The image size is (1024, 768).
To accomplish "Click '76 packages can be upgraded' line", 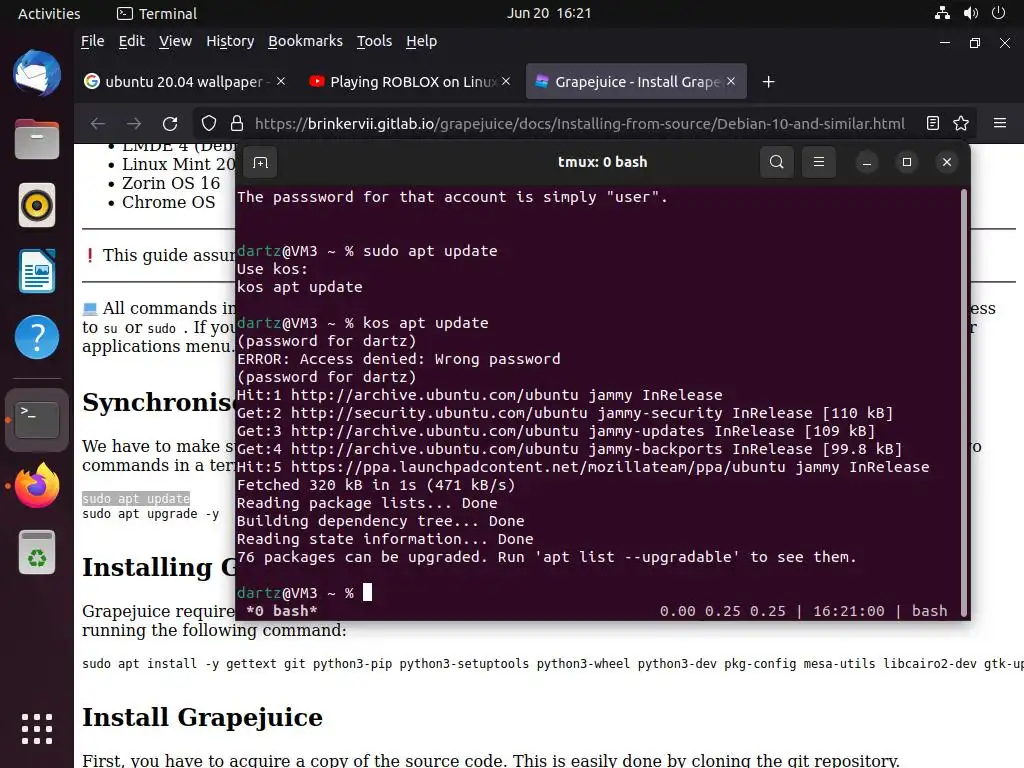I will tap(546, 557).
